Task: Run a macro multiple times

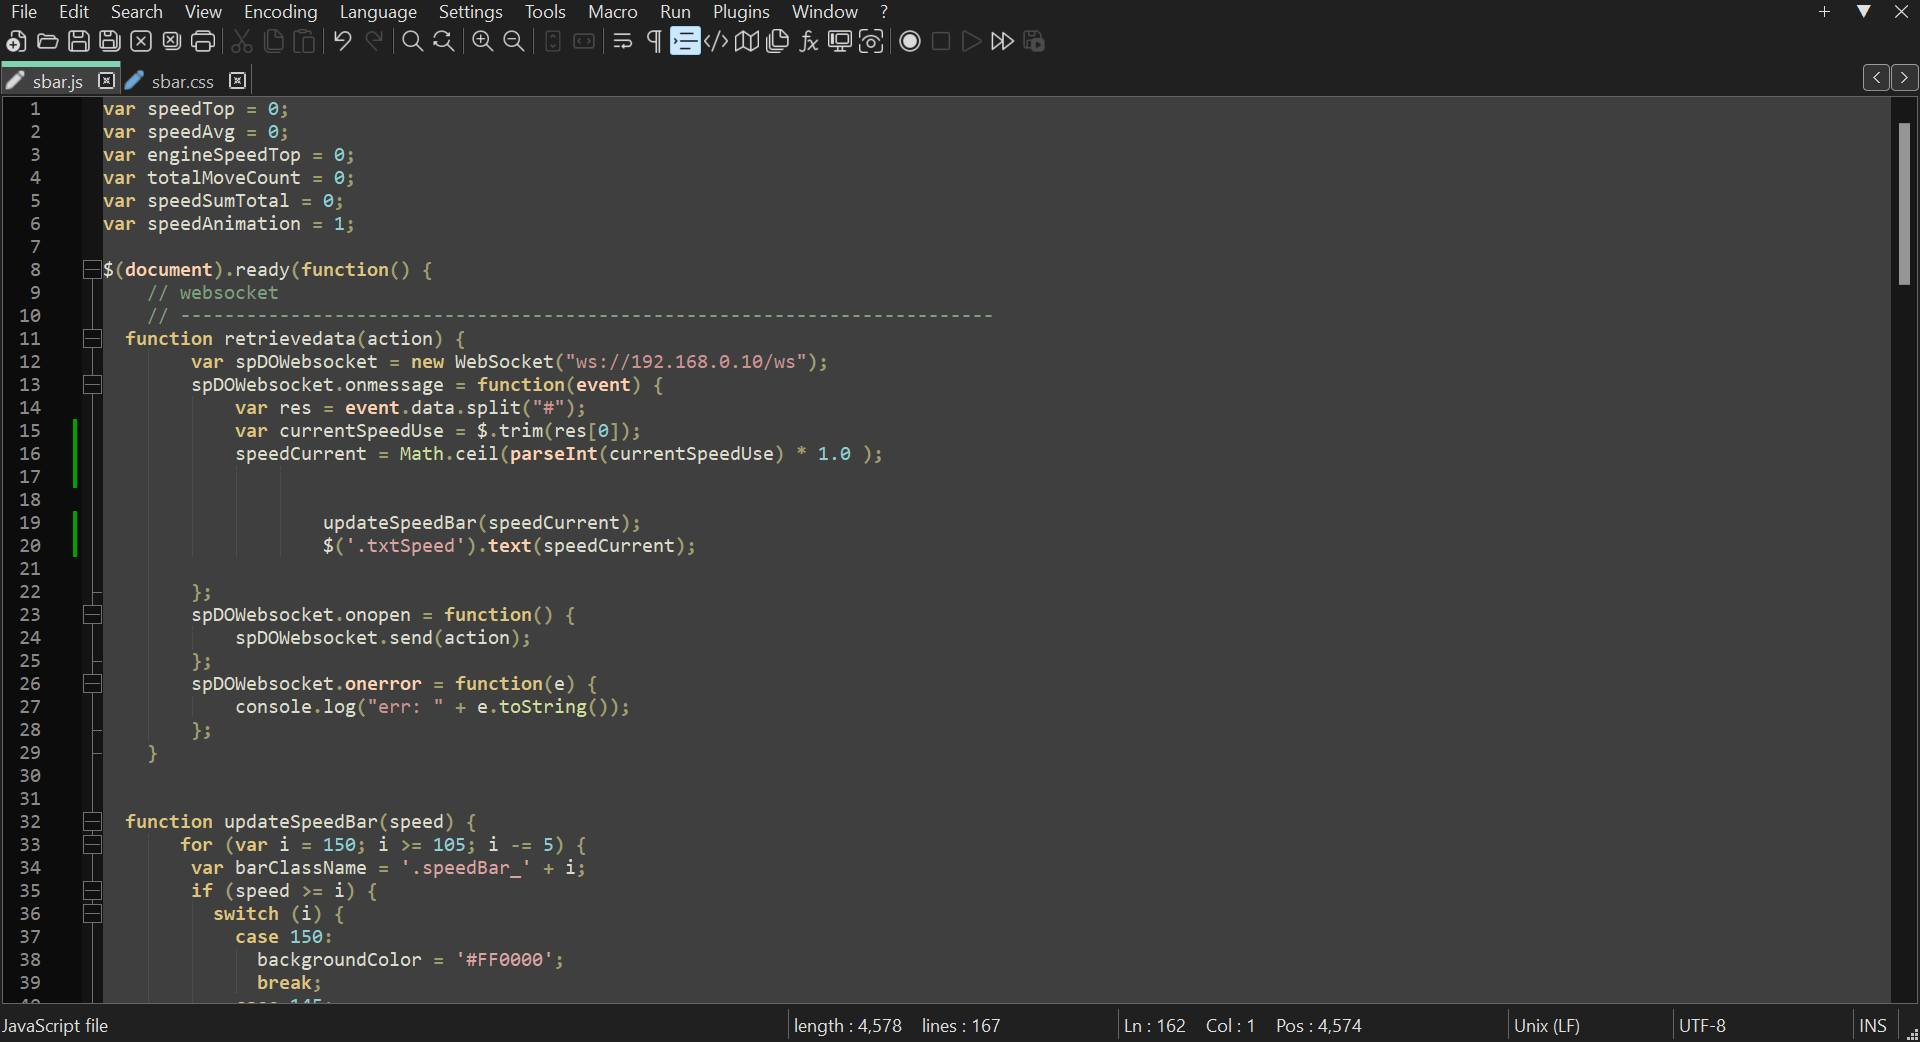Action: click(1002, 41)
